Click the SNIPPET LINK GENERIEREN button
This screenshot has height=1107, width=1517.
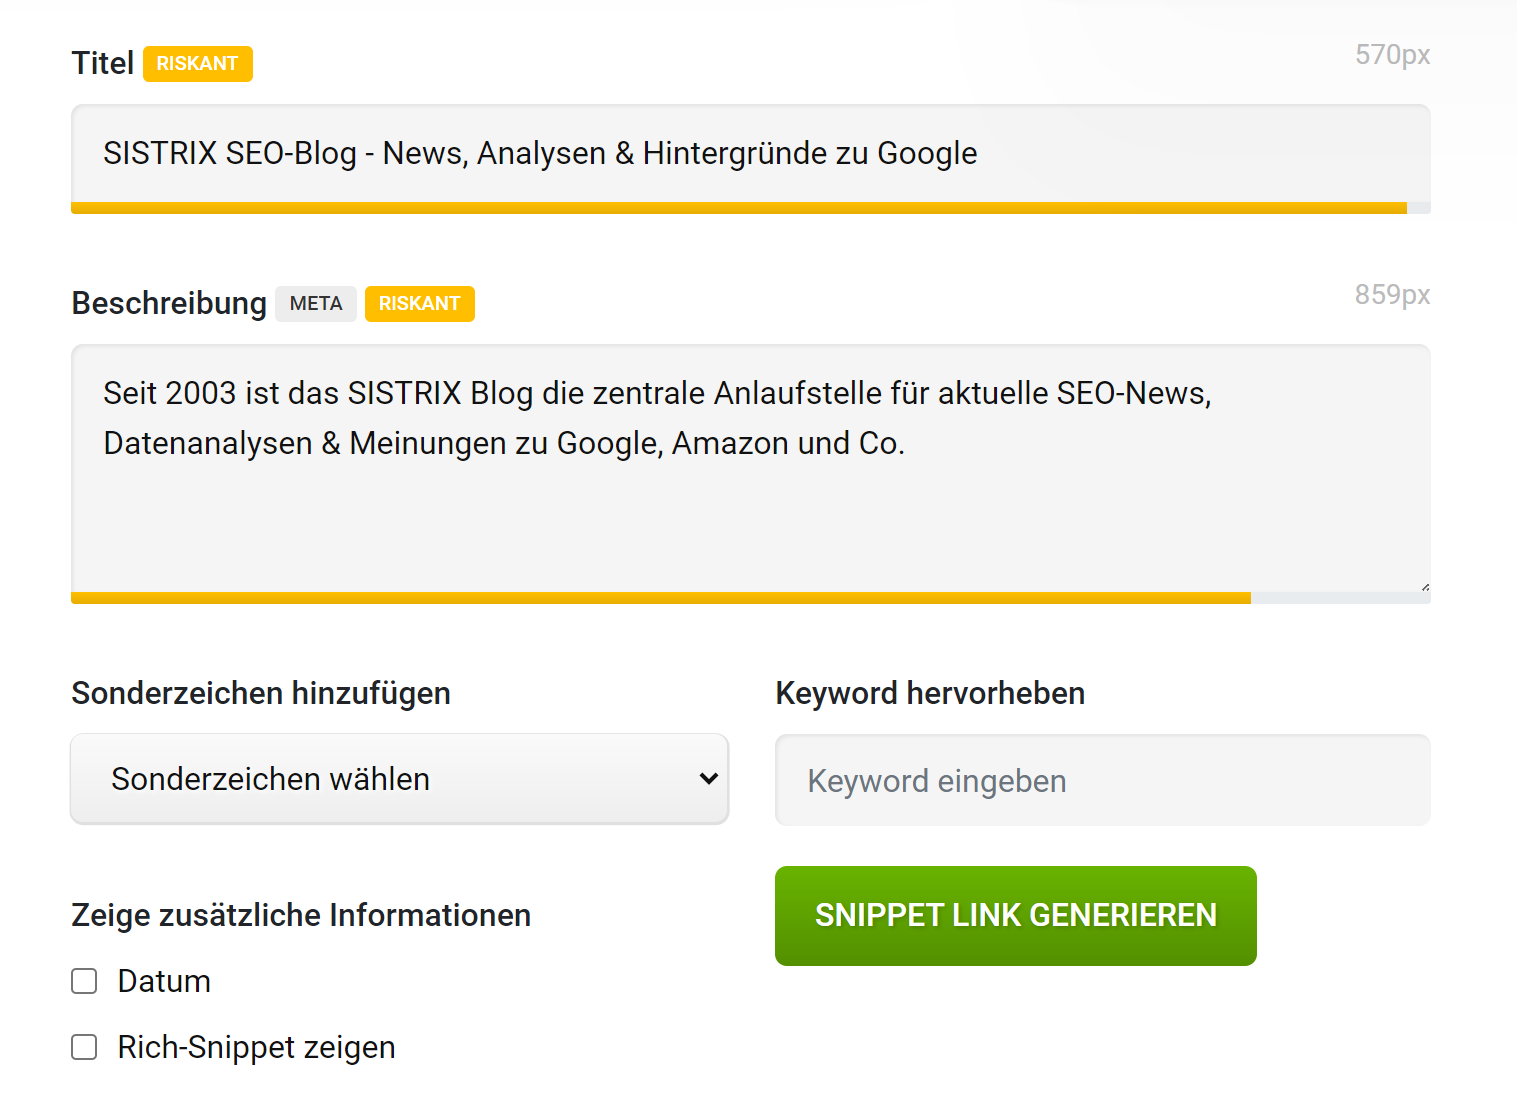click(1016, 916)
